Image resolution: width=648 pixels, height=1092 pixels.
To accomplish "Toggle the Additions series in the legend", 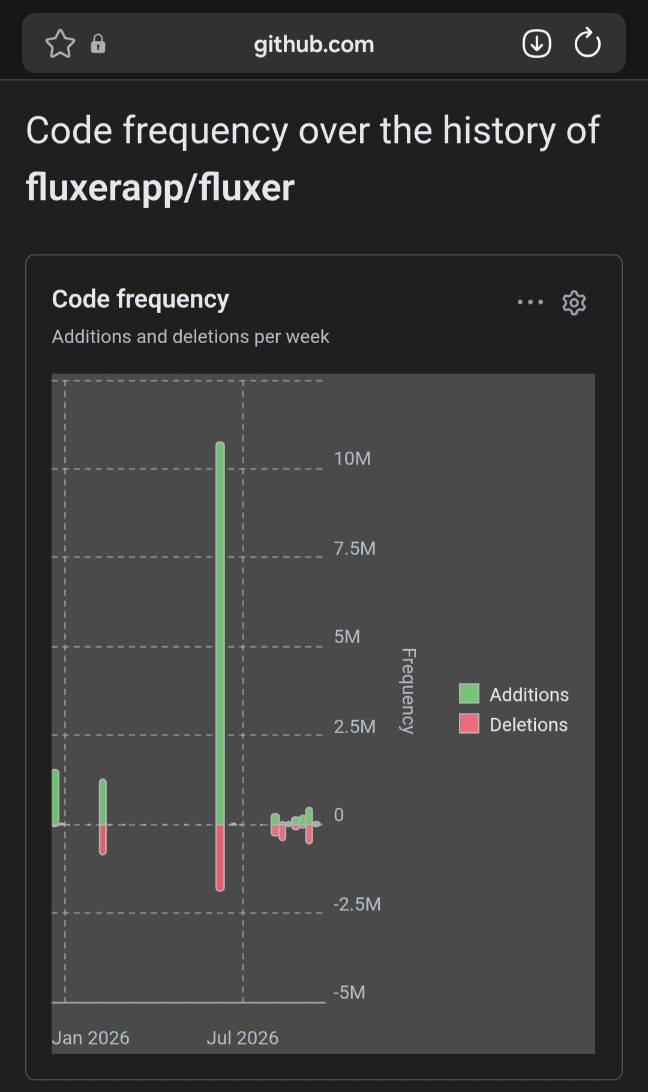I will coord(514,694).
